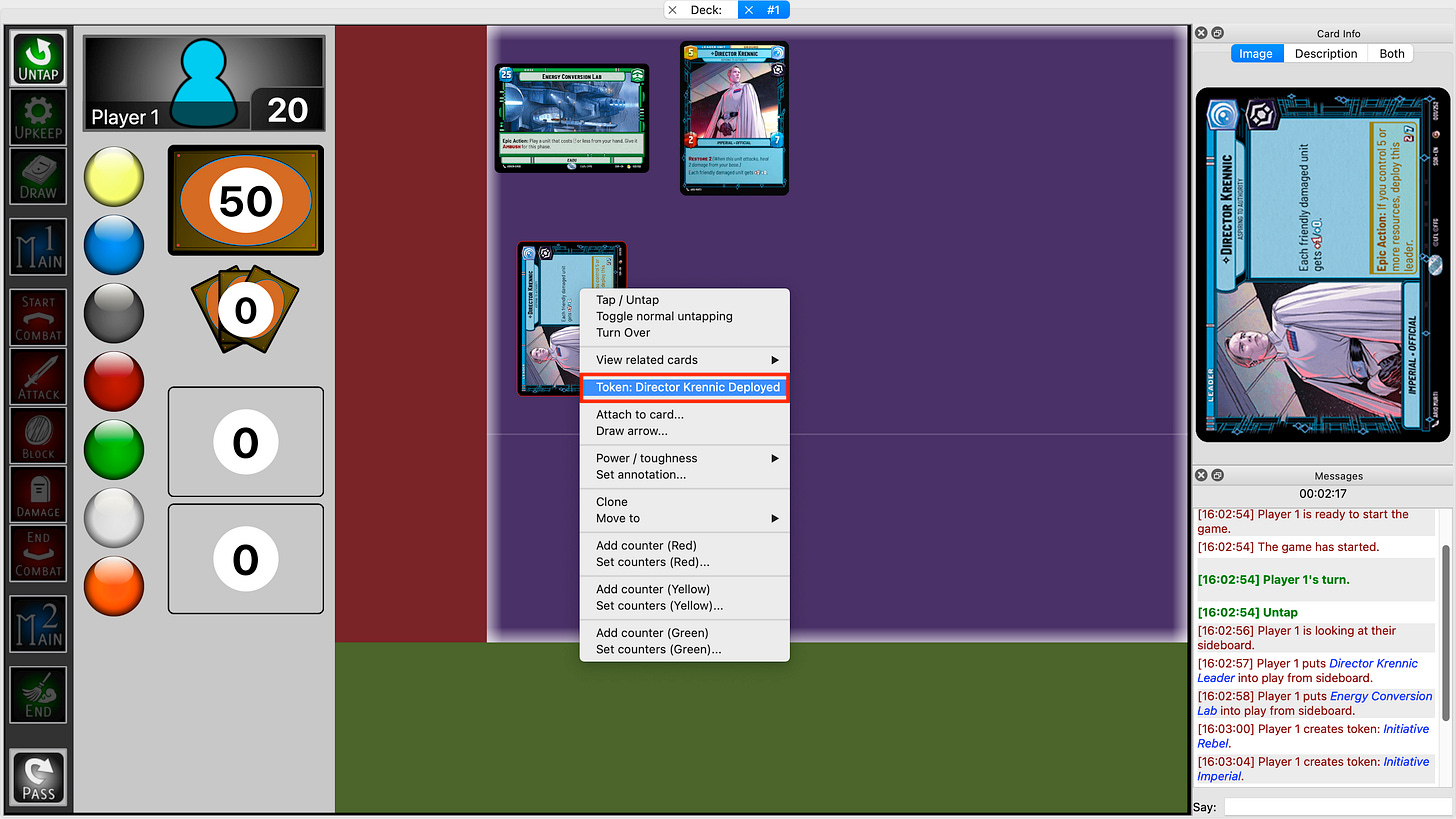The height and width of the screenshot is (819, 1456).
Task: Select Clone from context menu
Action: pyautogui.click(x=685, y=502)
